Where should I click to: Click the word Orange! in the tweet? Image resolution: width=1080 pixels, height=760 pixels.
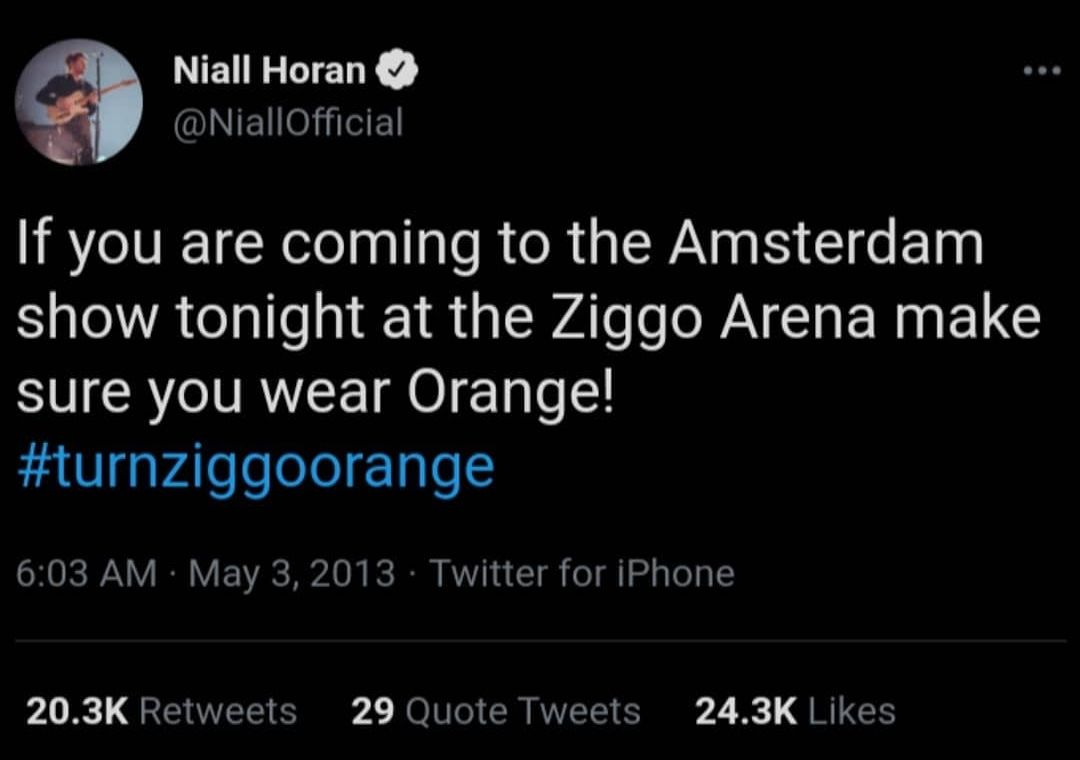tap(510, 394)
